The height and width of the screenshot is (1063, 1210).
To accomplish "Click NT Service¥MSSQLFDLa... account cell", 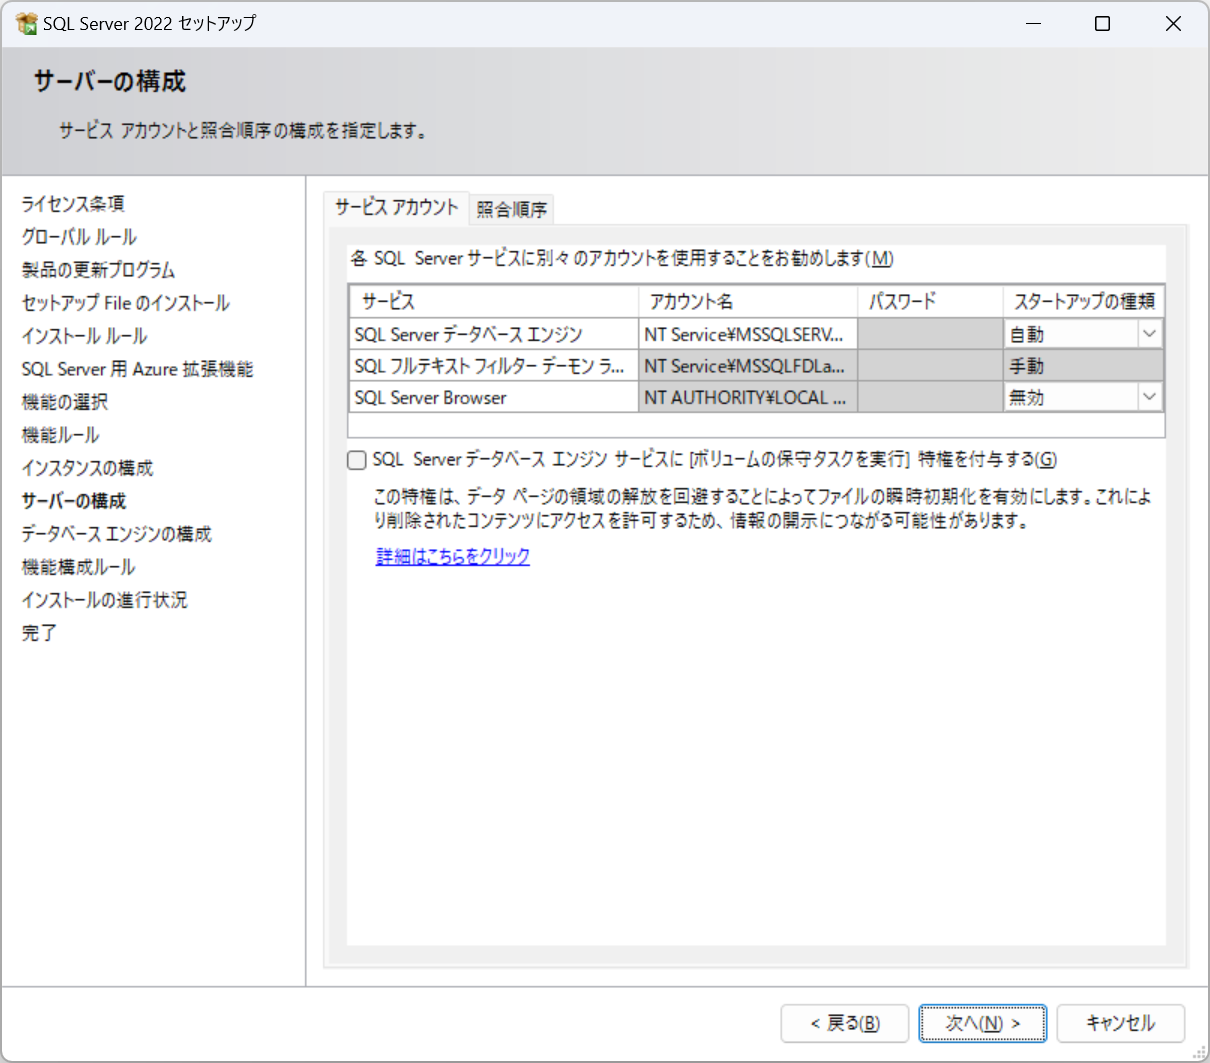I will [748, 366].
